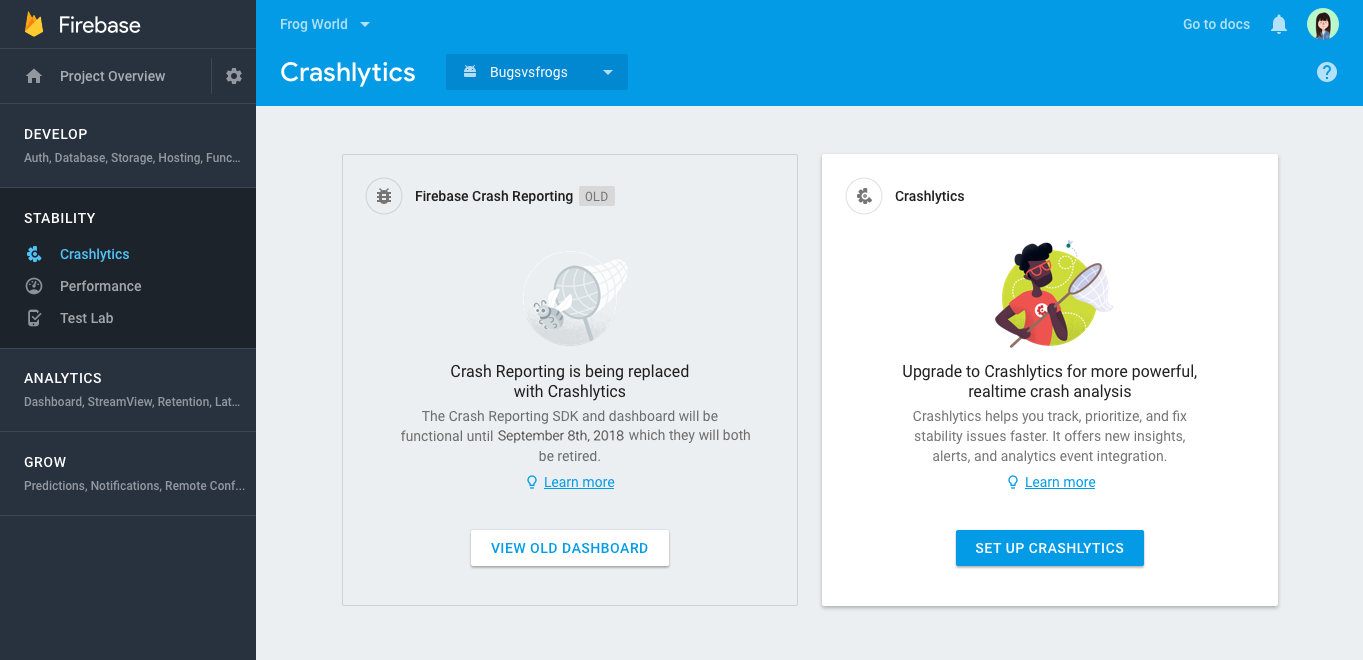Click the Crashlytics page title

348,72
